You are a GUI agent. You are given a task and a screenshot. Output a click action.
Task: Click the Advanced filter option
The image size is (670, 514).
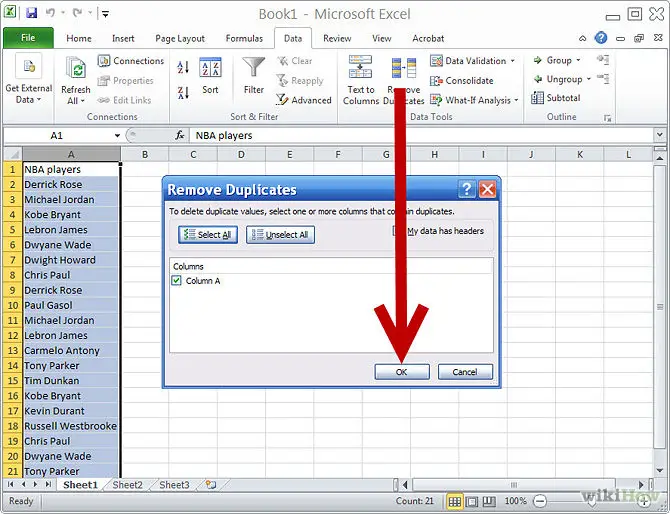[304, 100]
